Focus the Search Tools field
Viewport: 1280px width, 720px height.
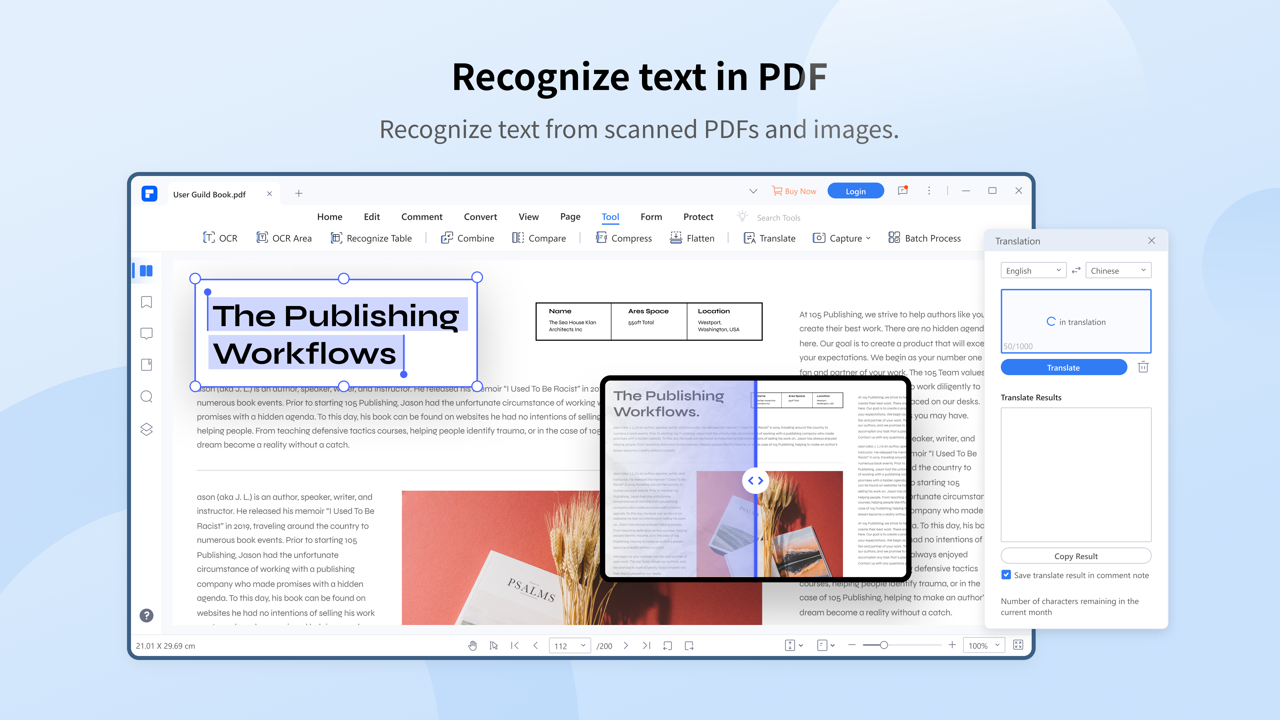[x=778, y=217]
